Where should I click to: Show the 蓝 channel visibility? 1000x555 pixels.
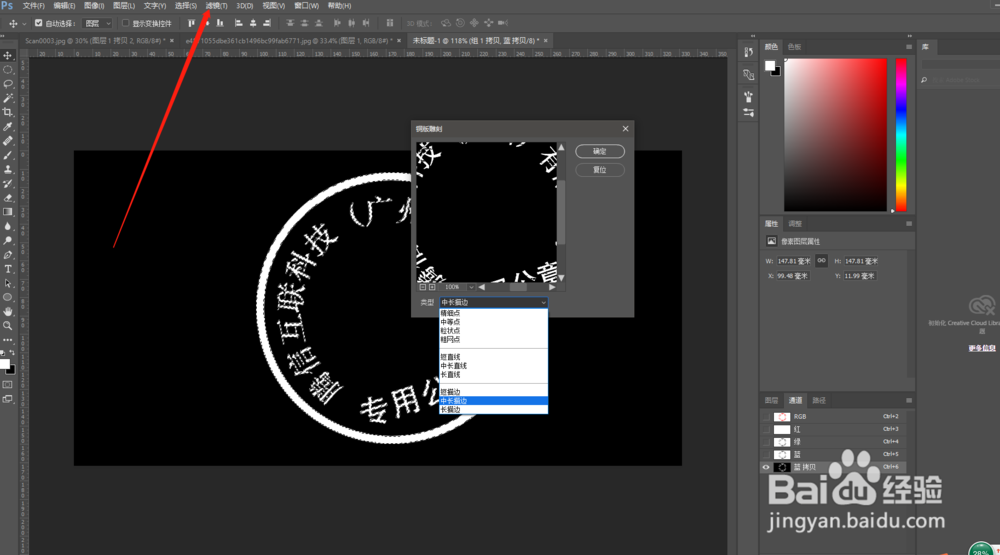pyautogui.click(x=766, y=455)
